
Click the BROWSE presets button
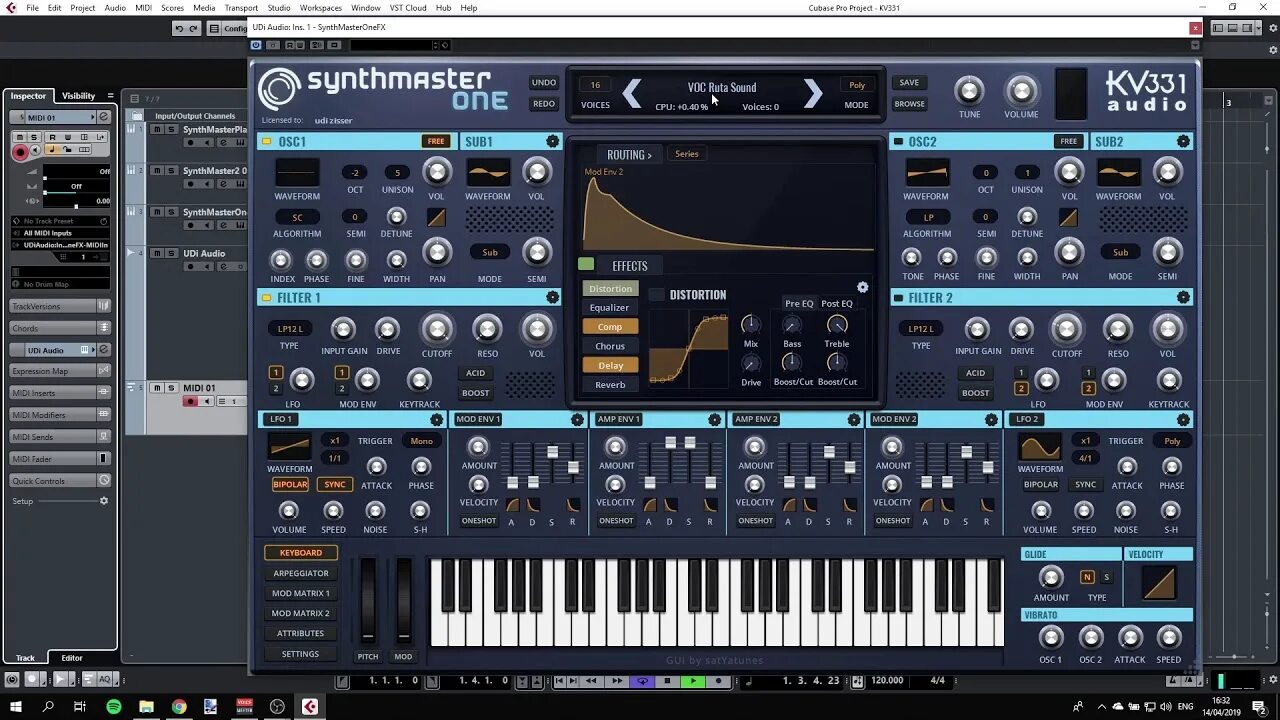pyautogui.click(x=909, y=104)
